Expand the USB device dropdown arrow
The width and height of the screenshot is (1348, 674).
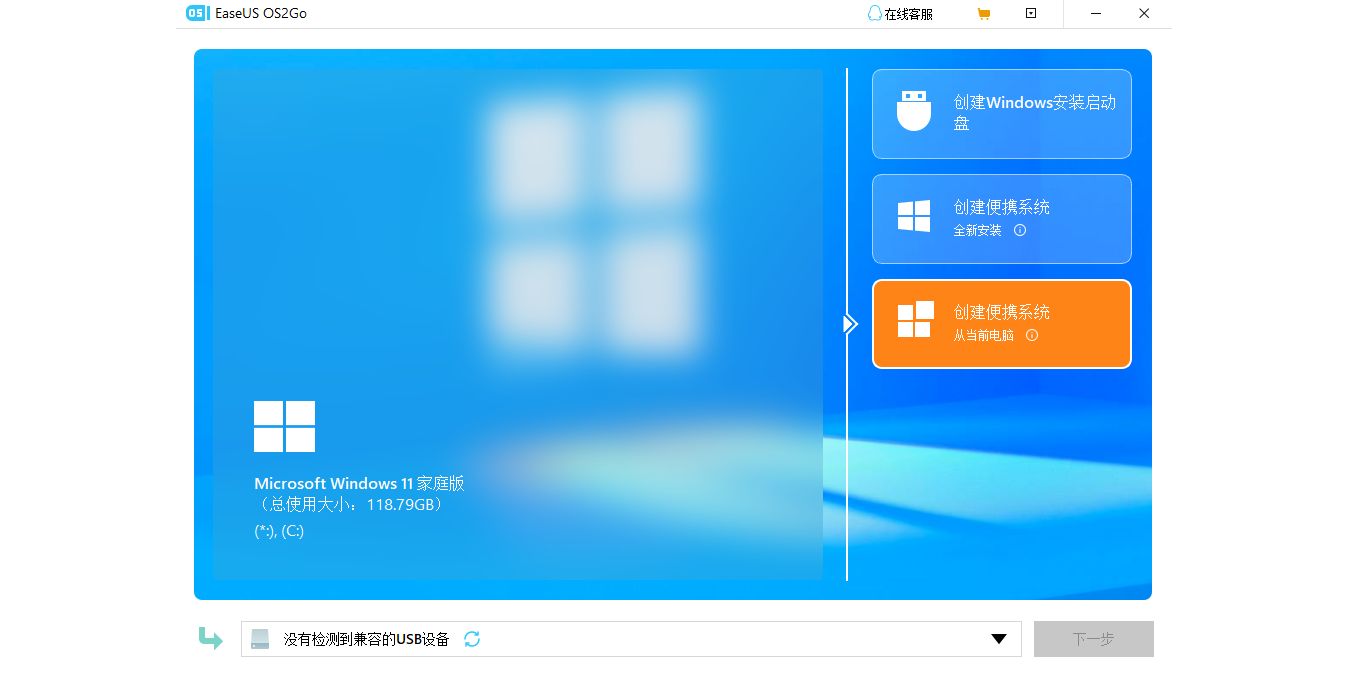(998, 639)
